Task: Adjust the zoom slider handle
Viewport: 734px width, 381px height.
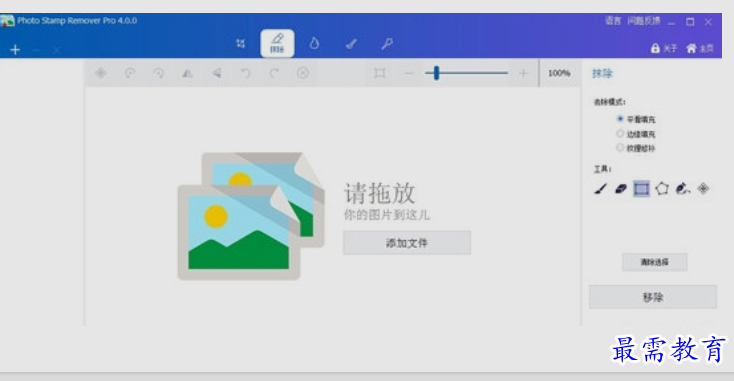Action: [436, 73]
